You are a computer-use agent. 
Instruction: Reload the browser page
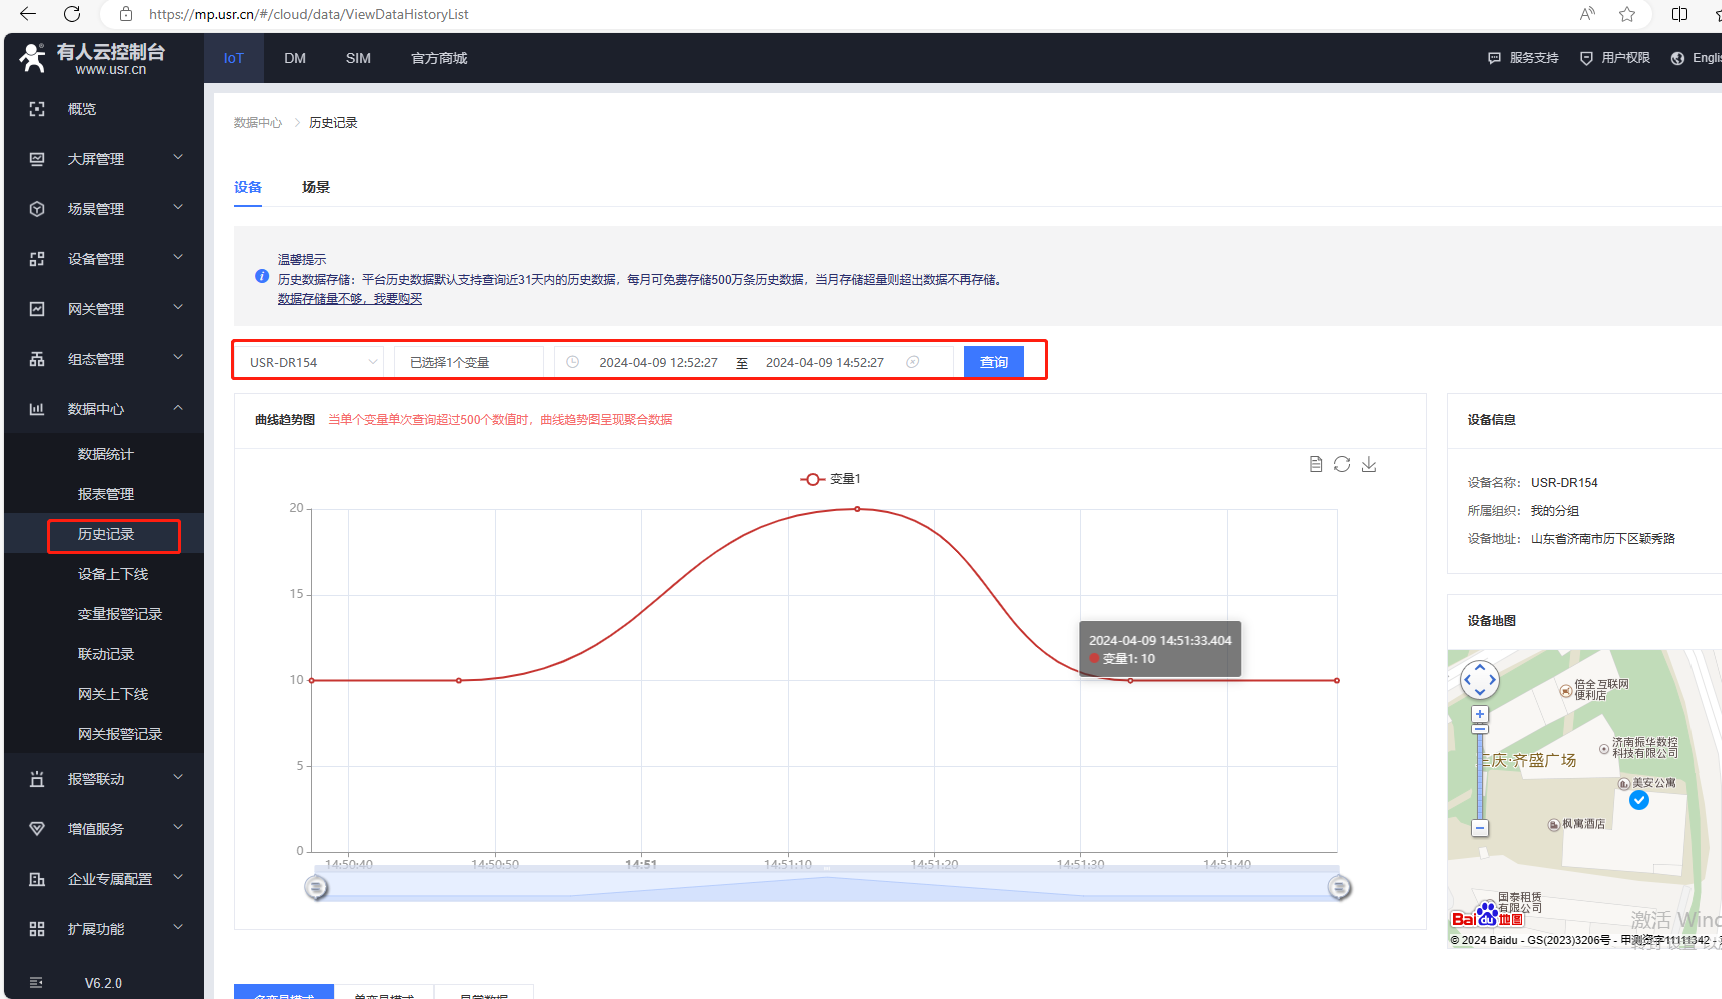(72, 14)
